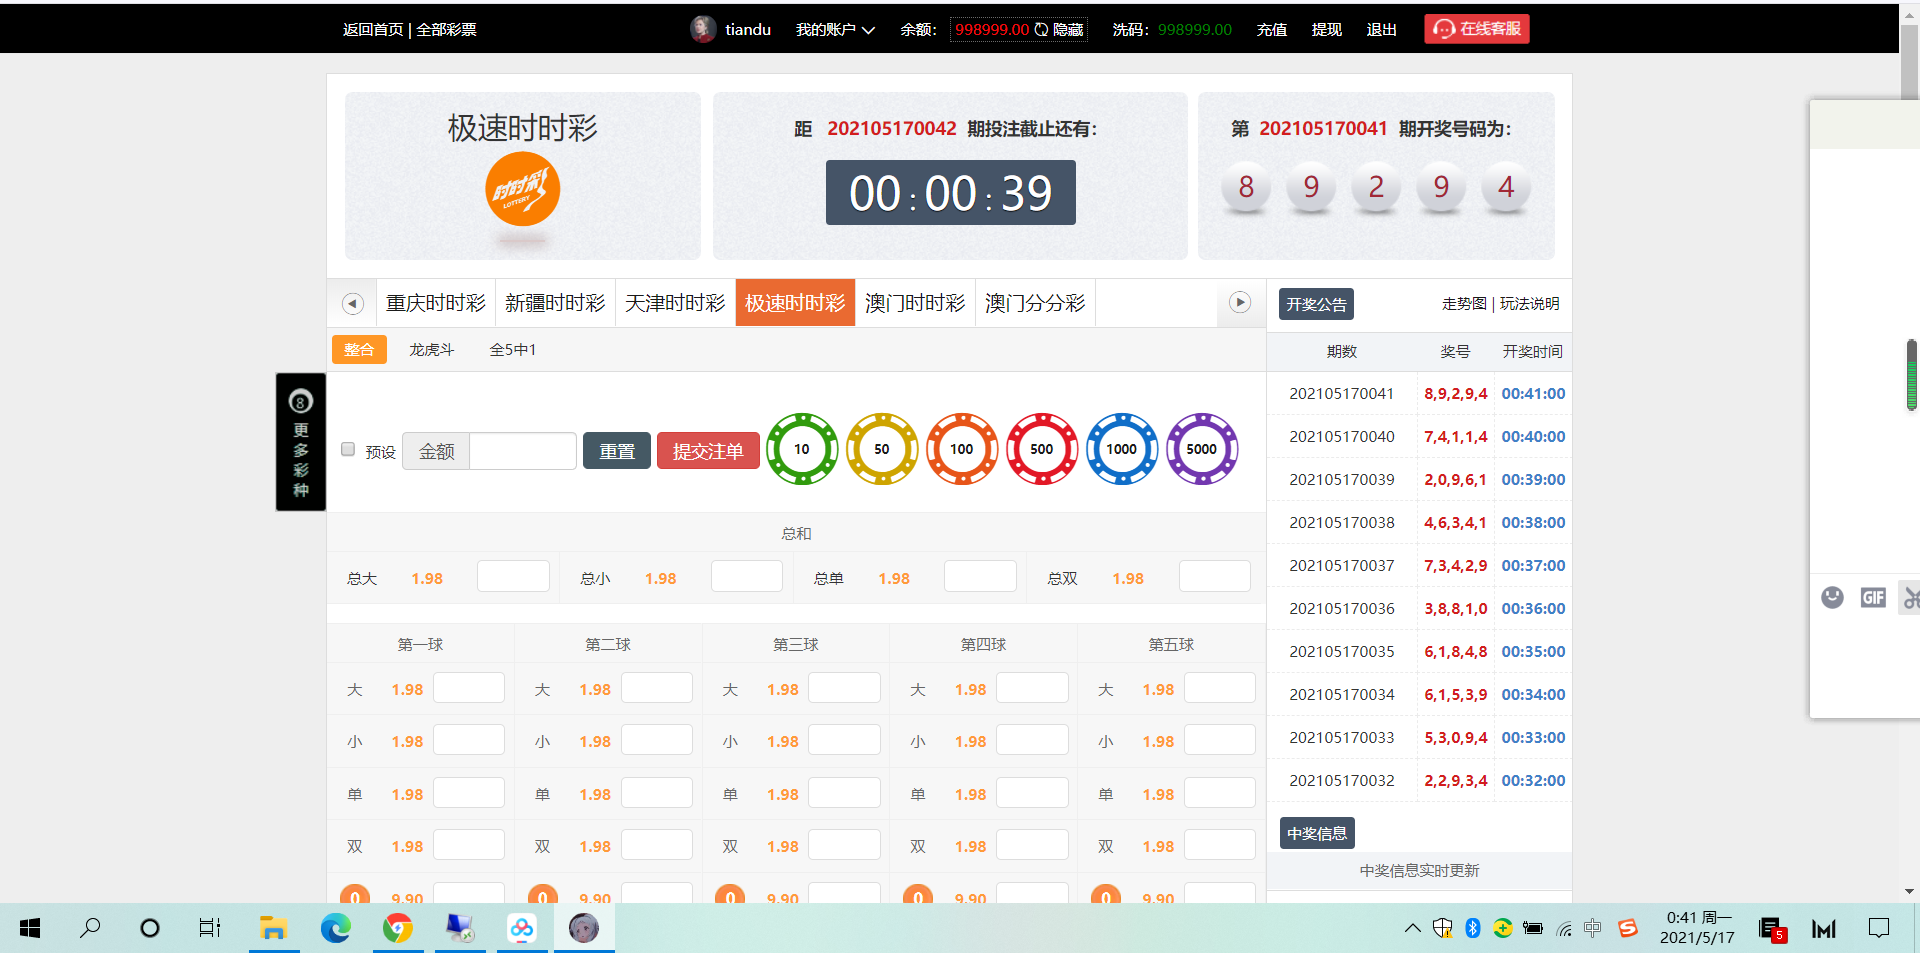Toggle 隐藏 to hide account balance
1920x953 pixels.
click(1067, 30)
